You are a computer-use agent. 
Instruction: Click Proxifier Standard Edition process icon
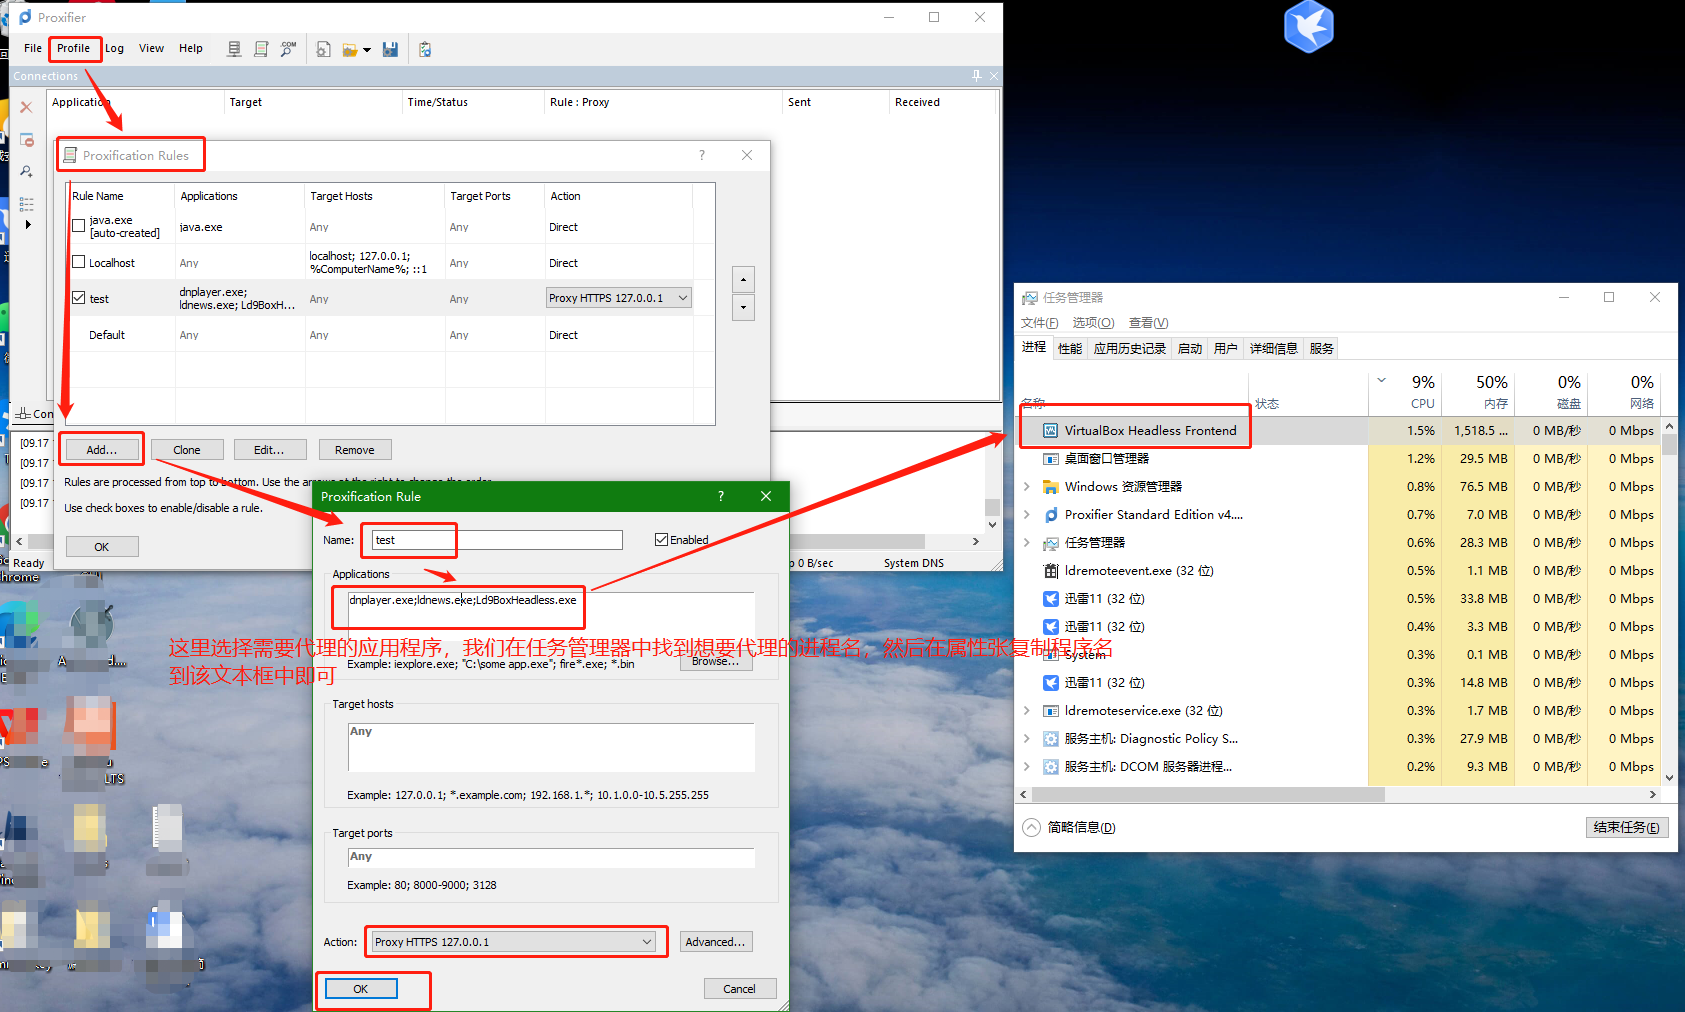coord(1050,515)
